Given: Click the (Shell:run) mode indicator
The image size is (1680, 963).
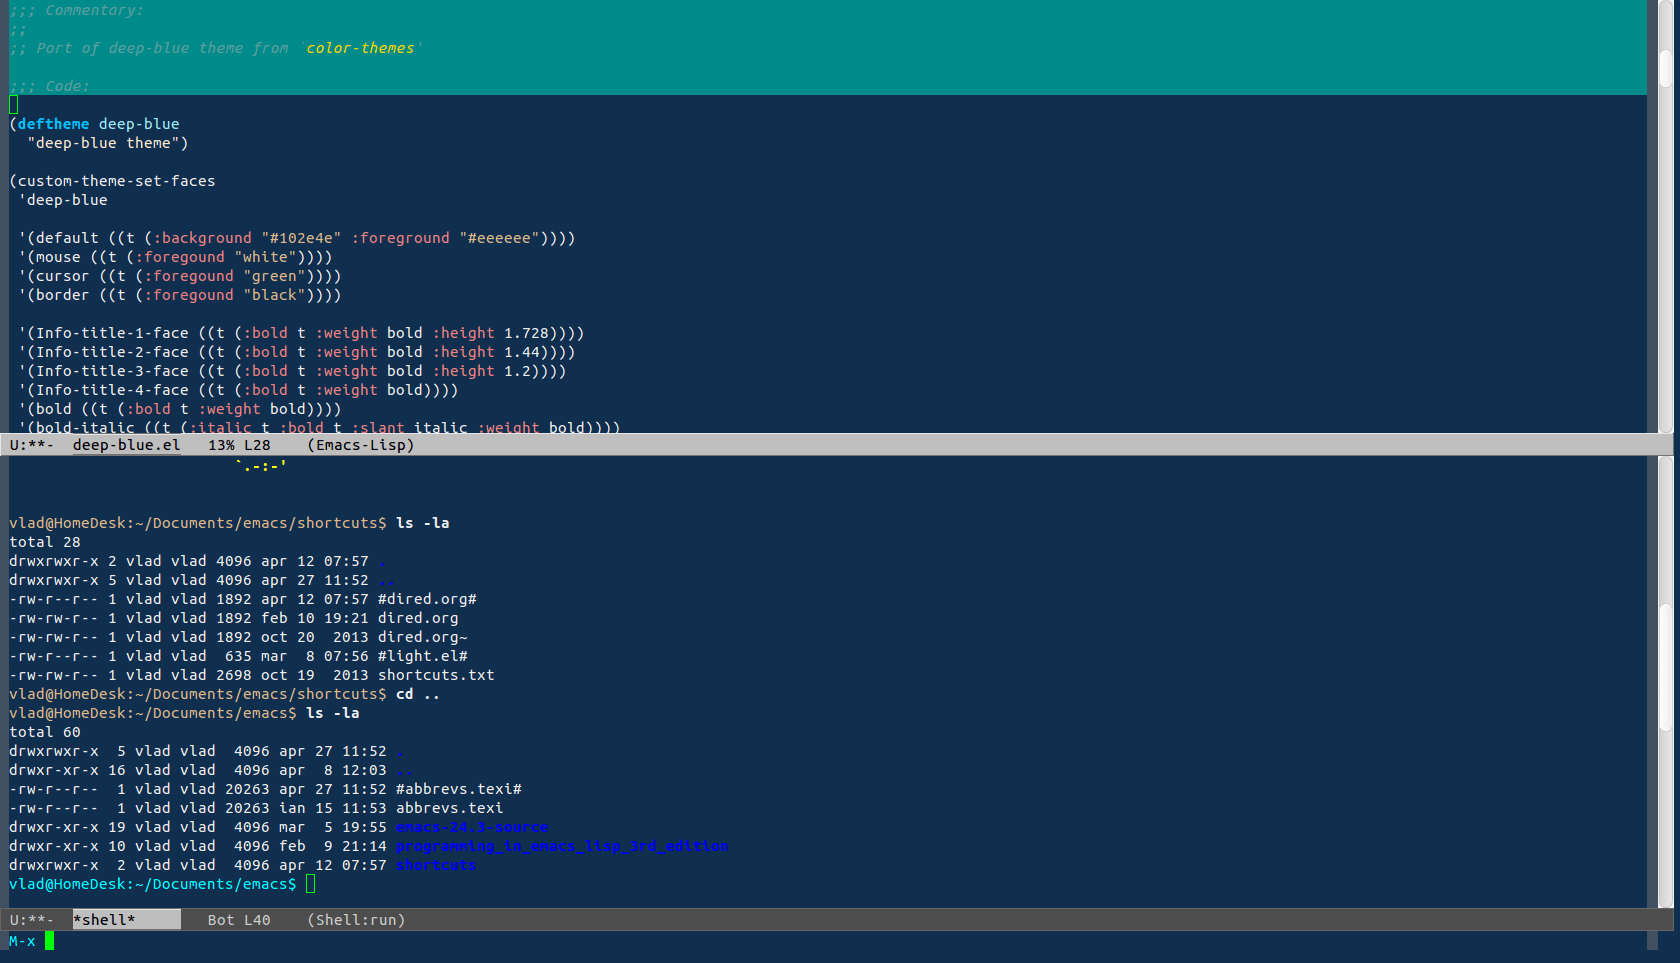Looking at the screenshot, I should pyautogui.click(x=356, y=919).
